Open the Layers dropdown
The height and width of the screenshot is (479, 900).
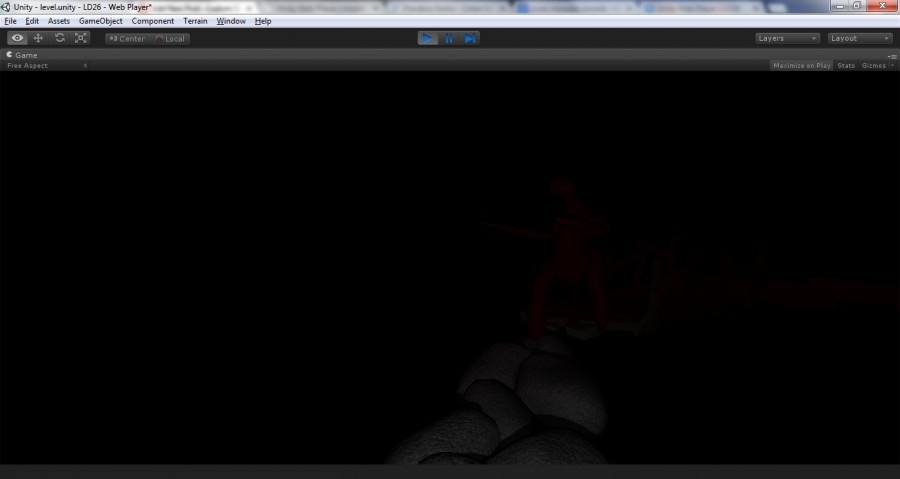(787, 38)
